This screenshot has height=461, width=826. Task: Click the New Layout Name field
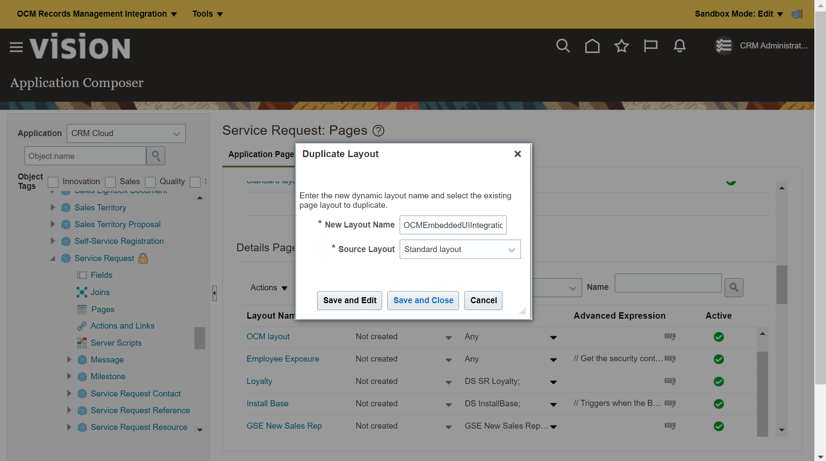[x=453, y=225]
